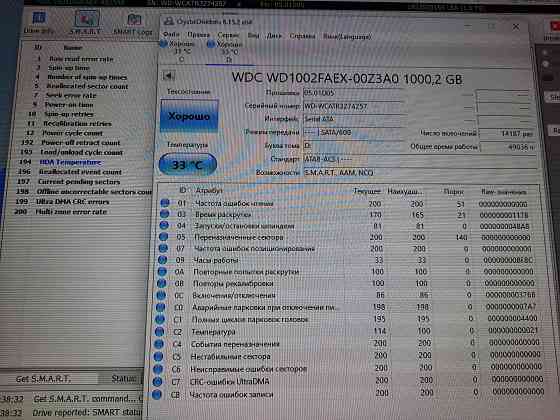This screenshot has width=560, height=420.
Task: Open the Файл menu in CrystalDiskInfo
Action: click(171, 35)
